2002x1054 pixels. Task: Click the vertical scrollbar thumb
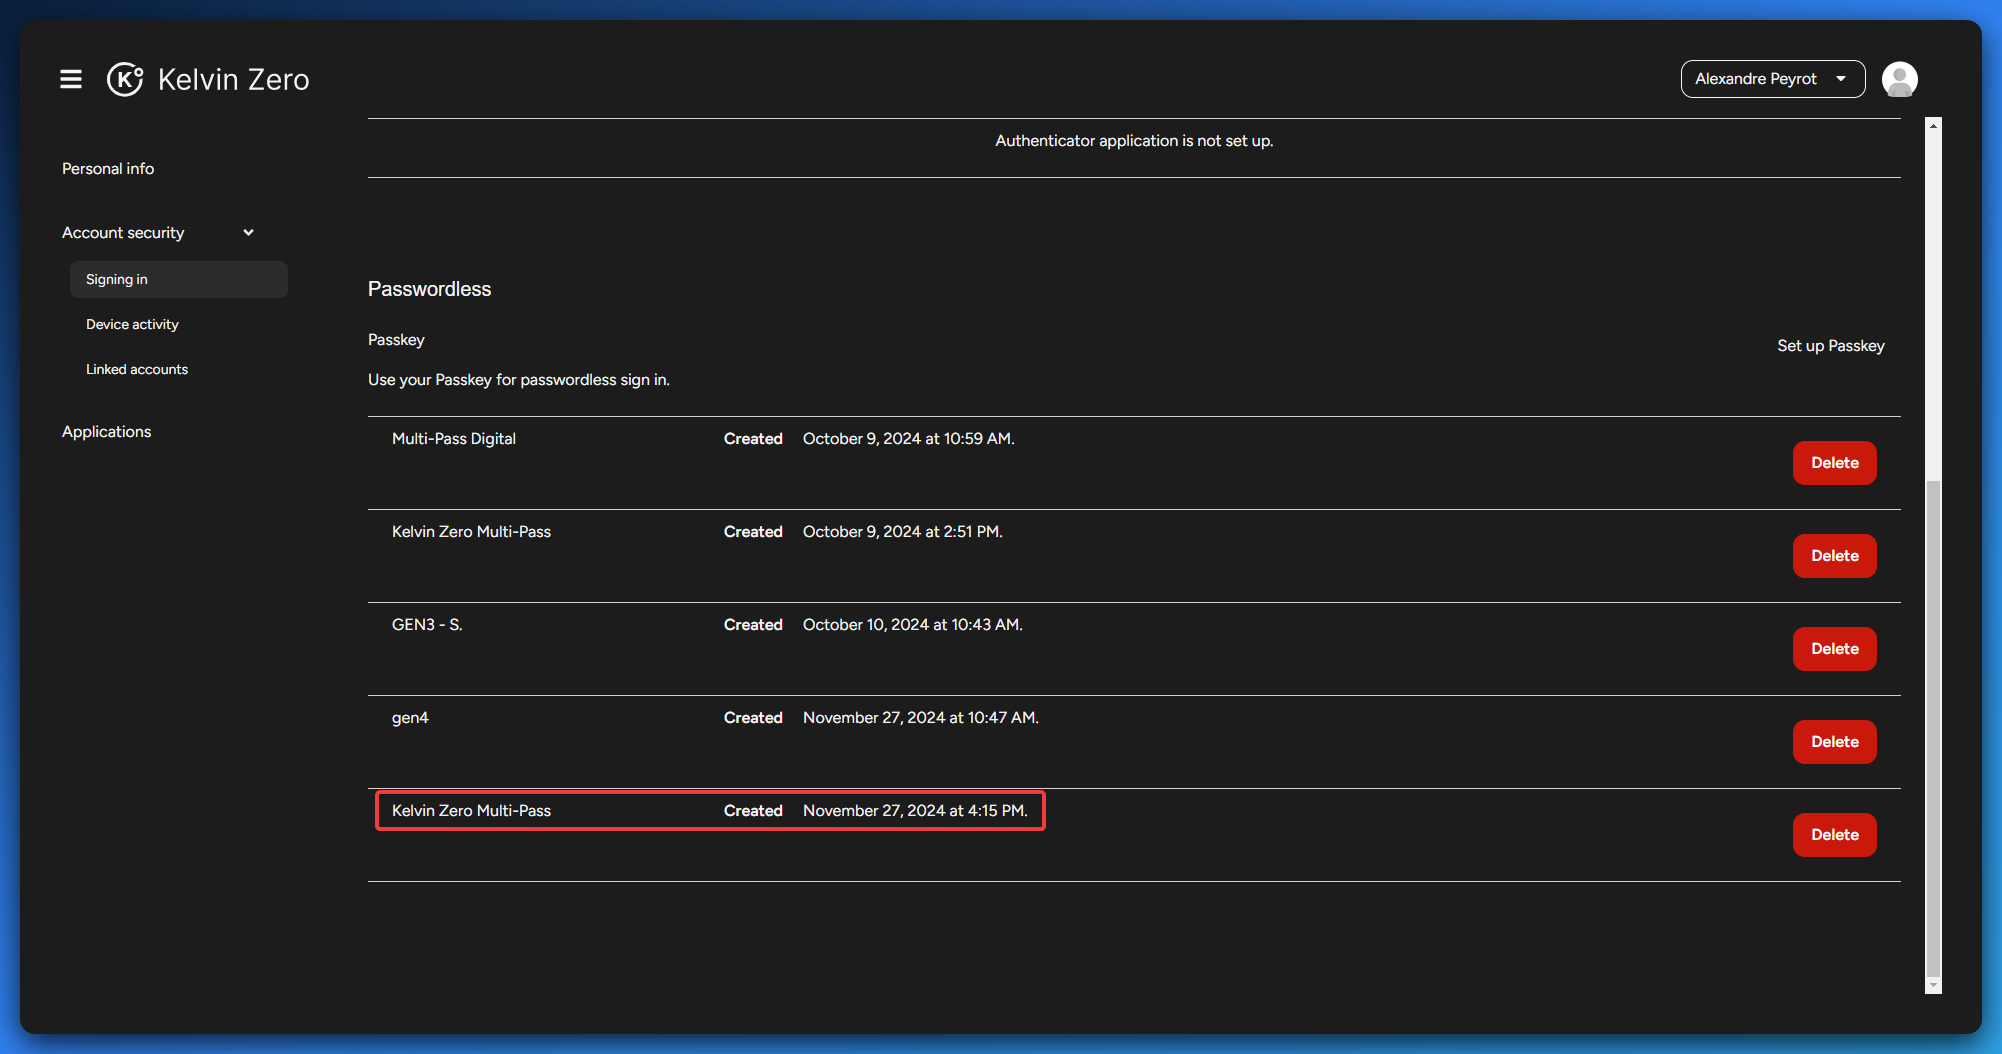pos(1933,727)
